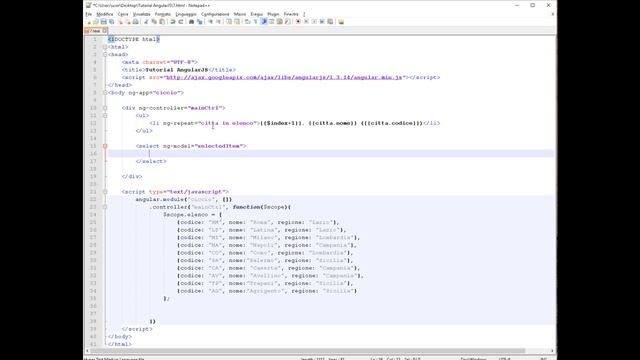
Task: Toggle the highlighted Indent Guide button
Action: tap(263, 22)
